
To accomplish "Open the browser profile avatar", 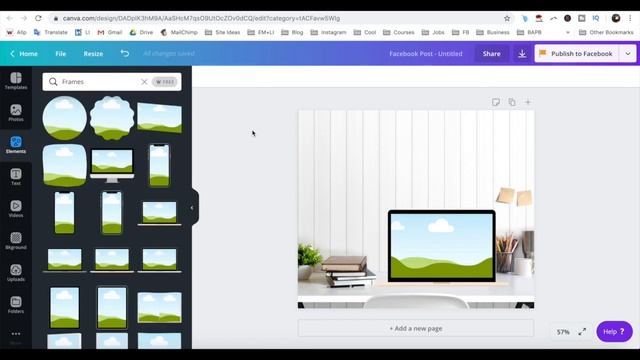I will pos(616,18).
